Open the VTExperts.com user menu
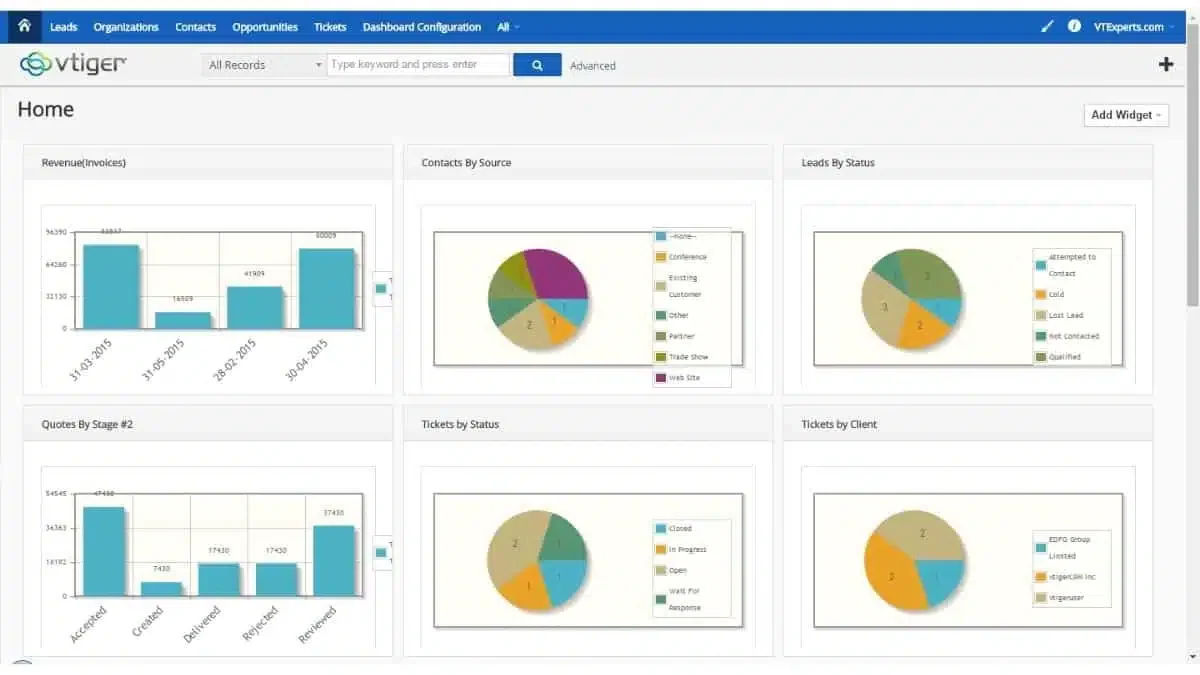Screen dimensions: 1200x675 tap(1134, 27)
